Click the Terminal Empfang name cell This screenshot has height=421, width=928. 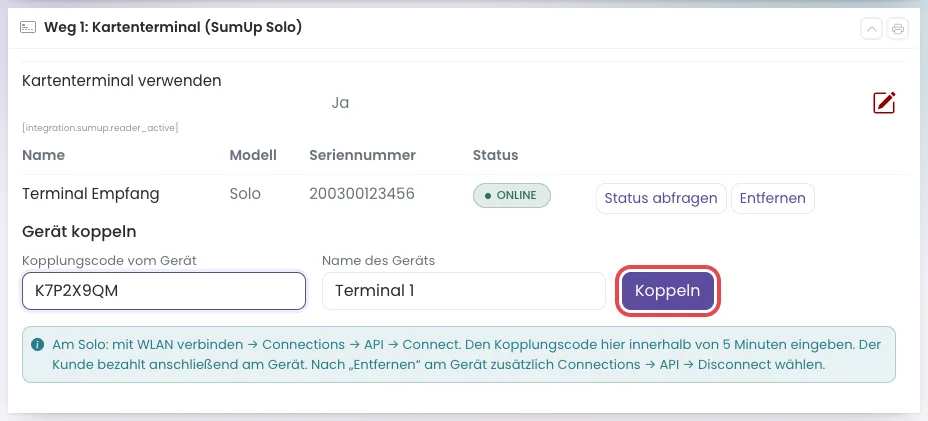tap(91, 194)
